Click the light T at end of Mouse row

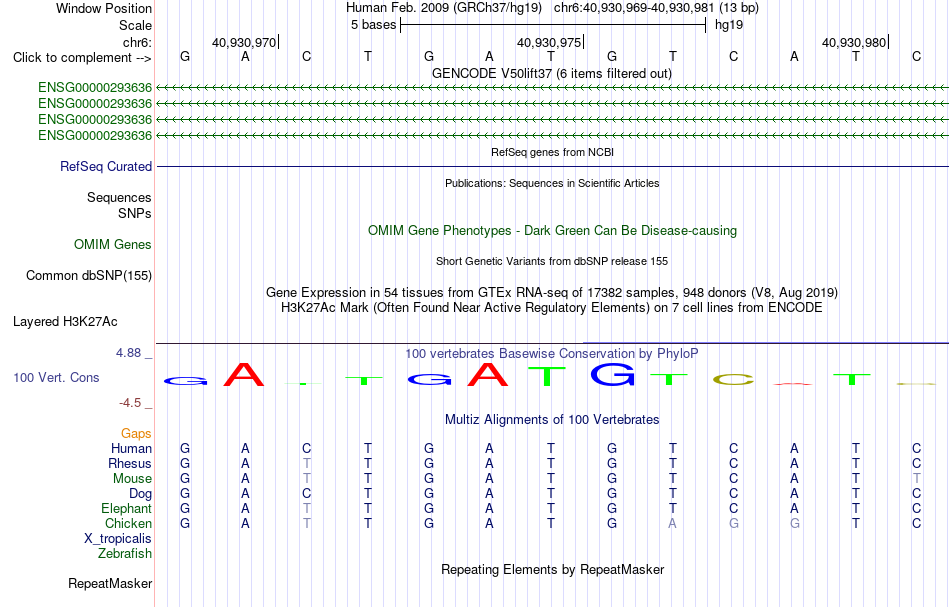(917, 479)
